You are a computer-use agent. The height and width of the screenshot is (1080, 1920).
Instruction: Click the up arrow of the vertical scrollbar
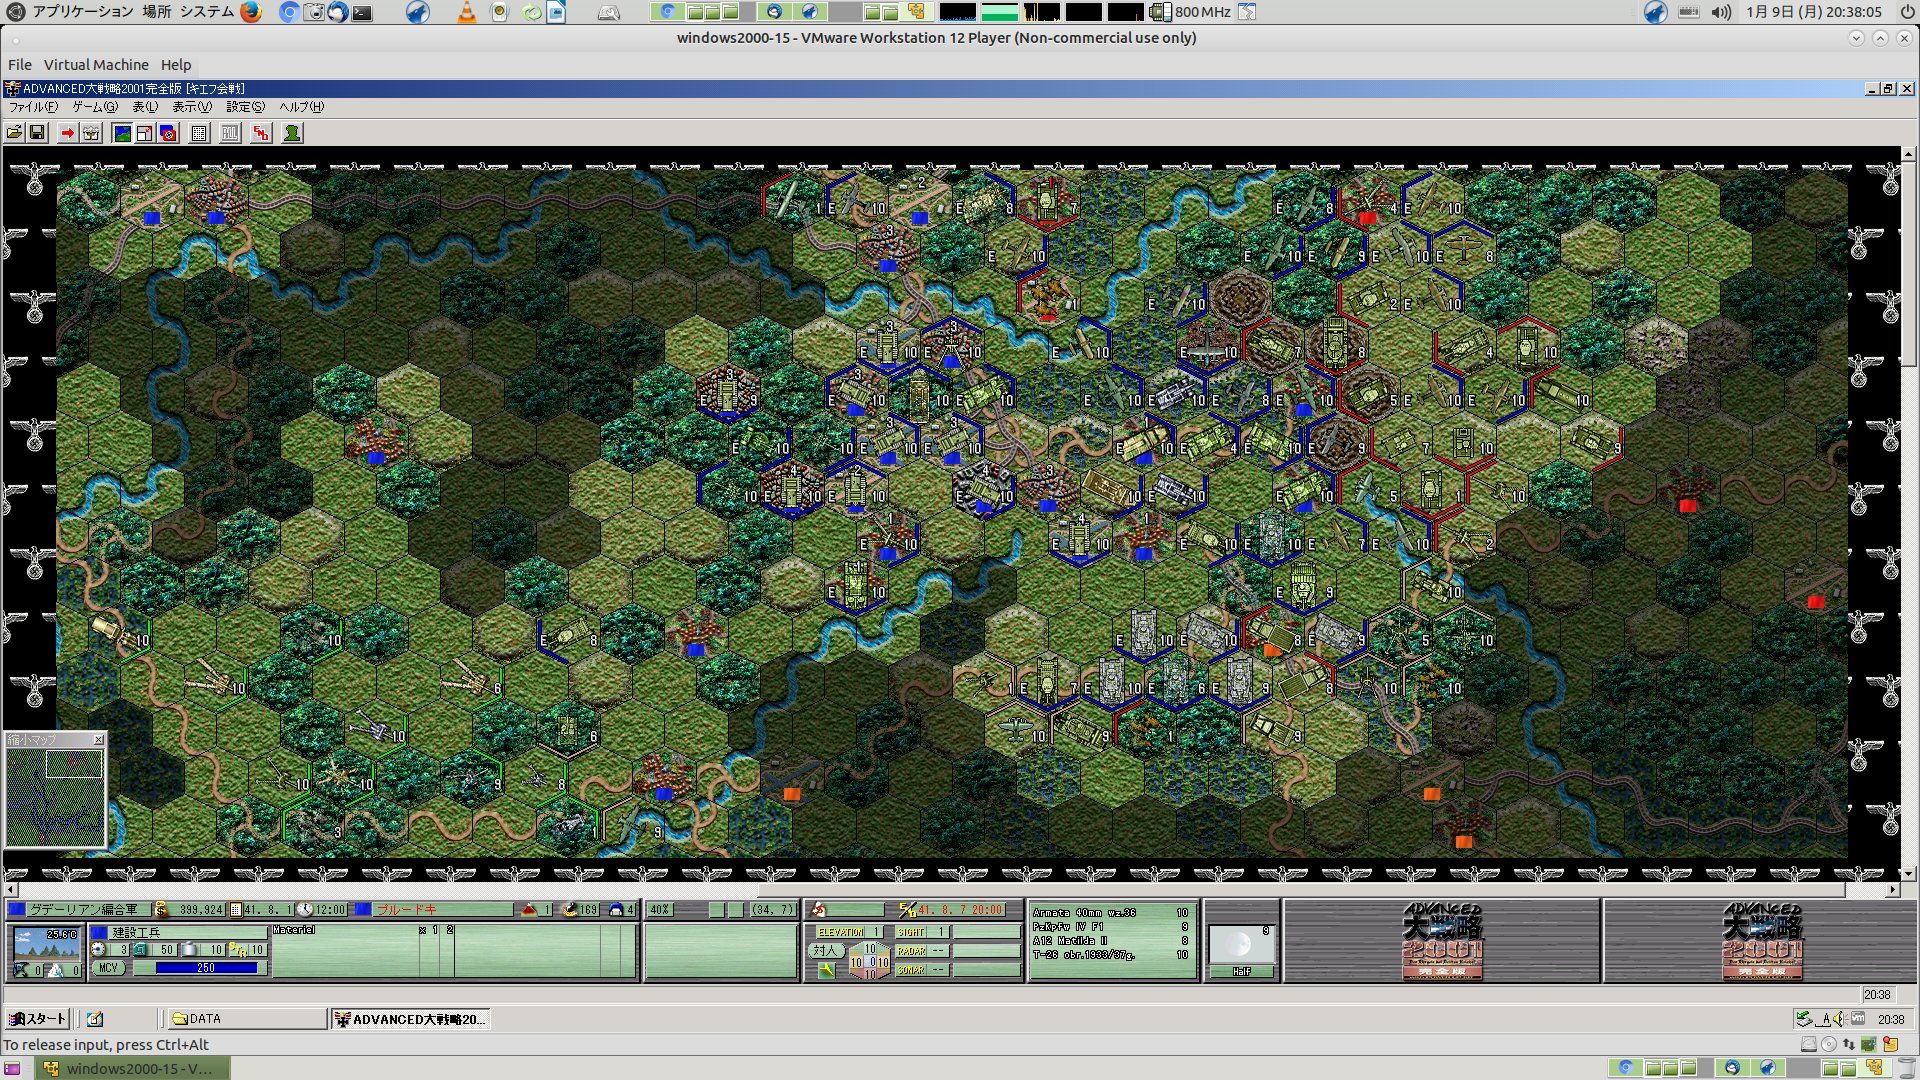click(1908, 154)
